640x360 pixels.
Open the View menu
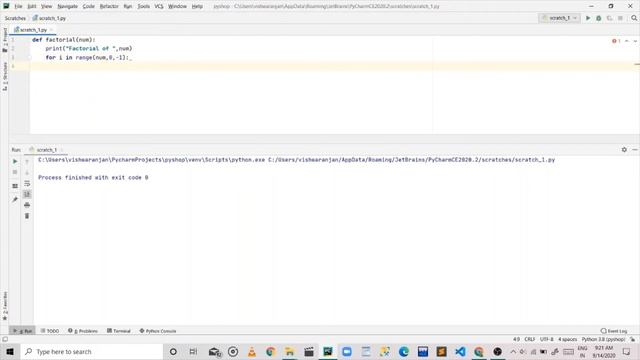point(47,6)
